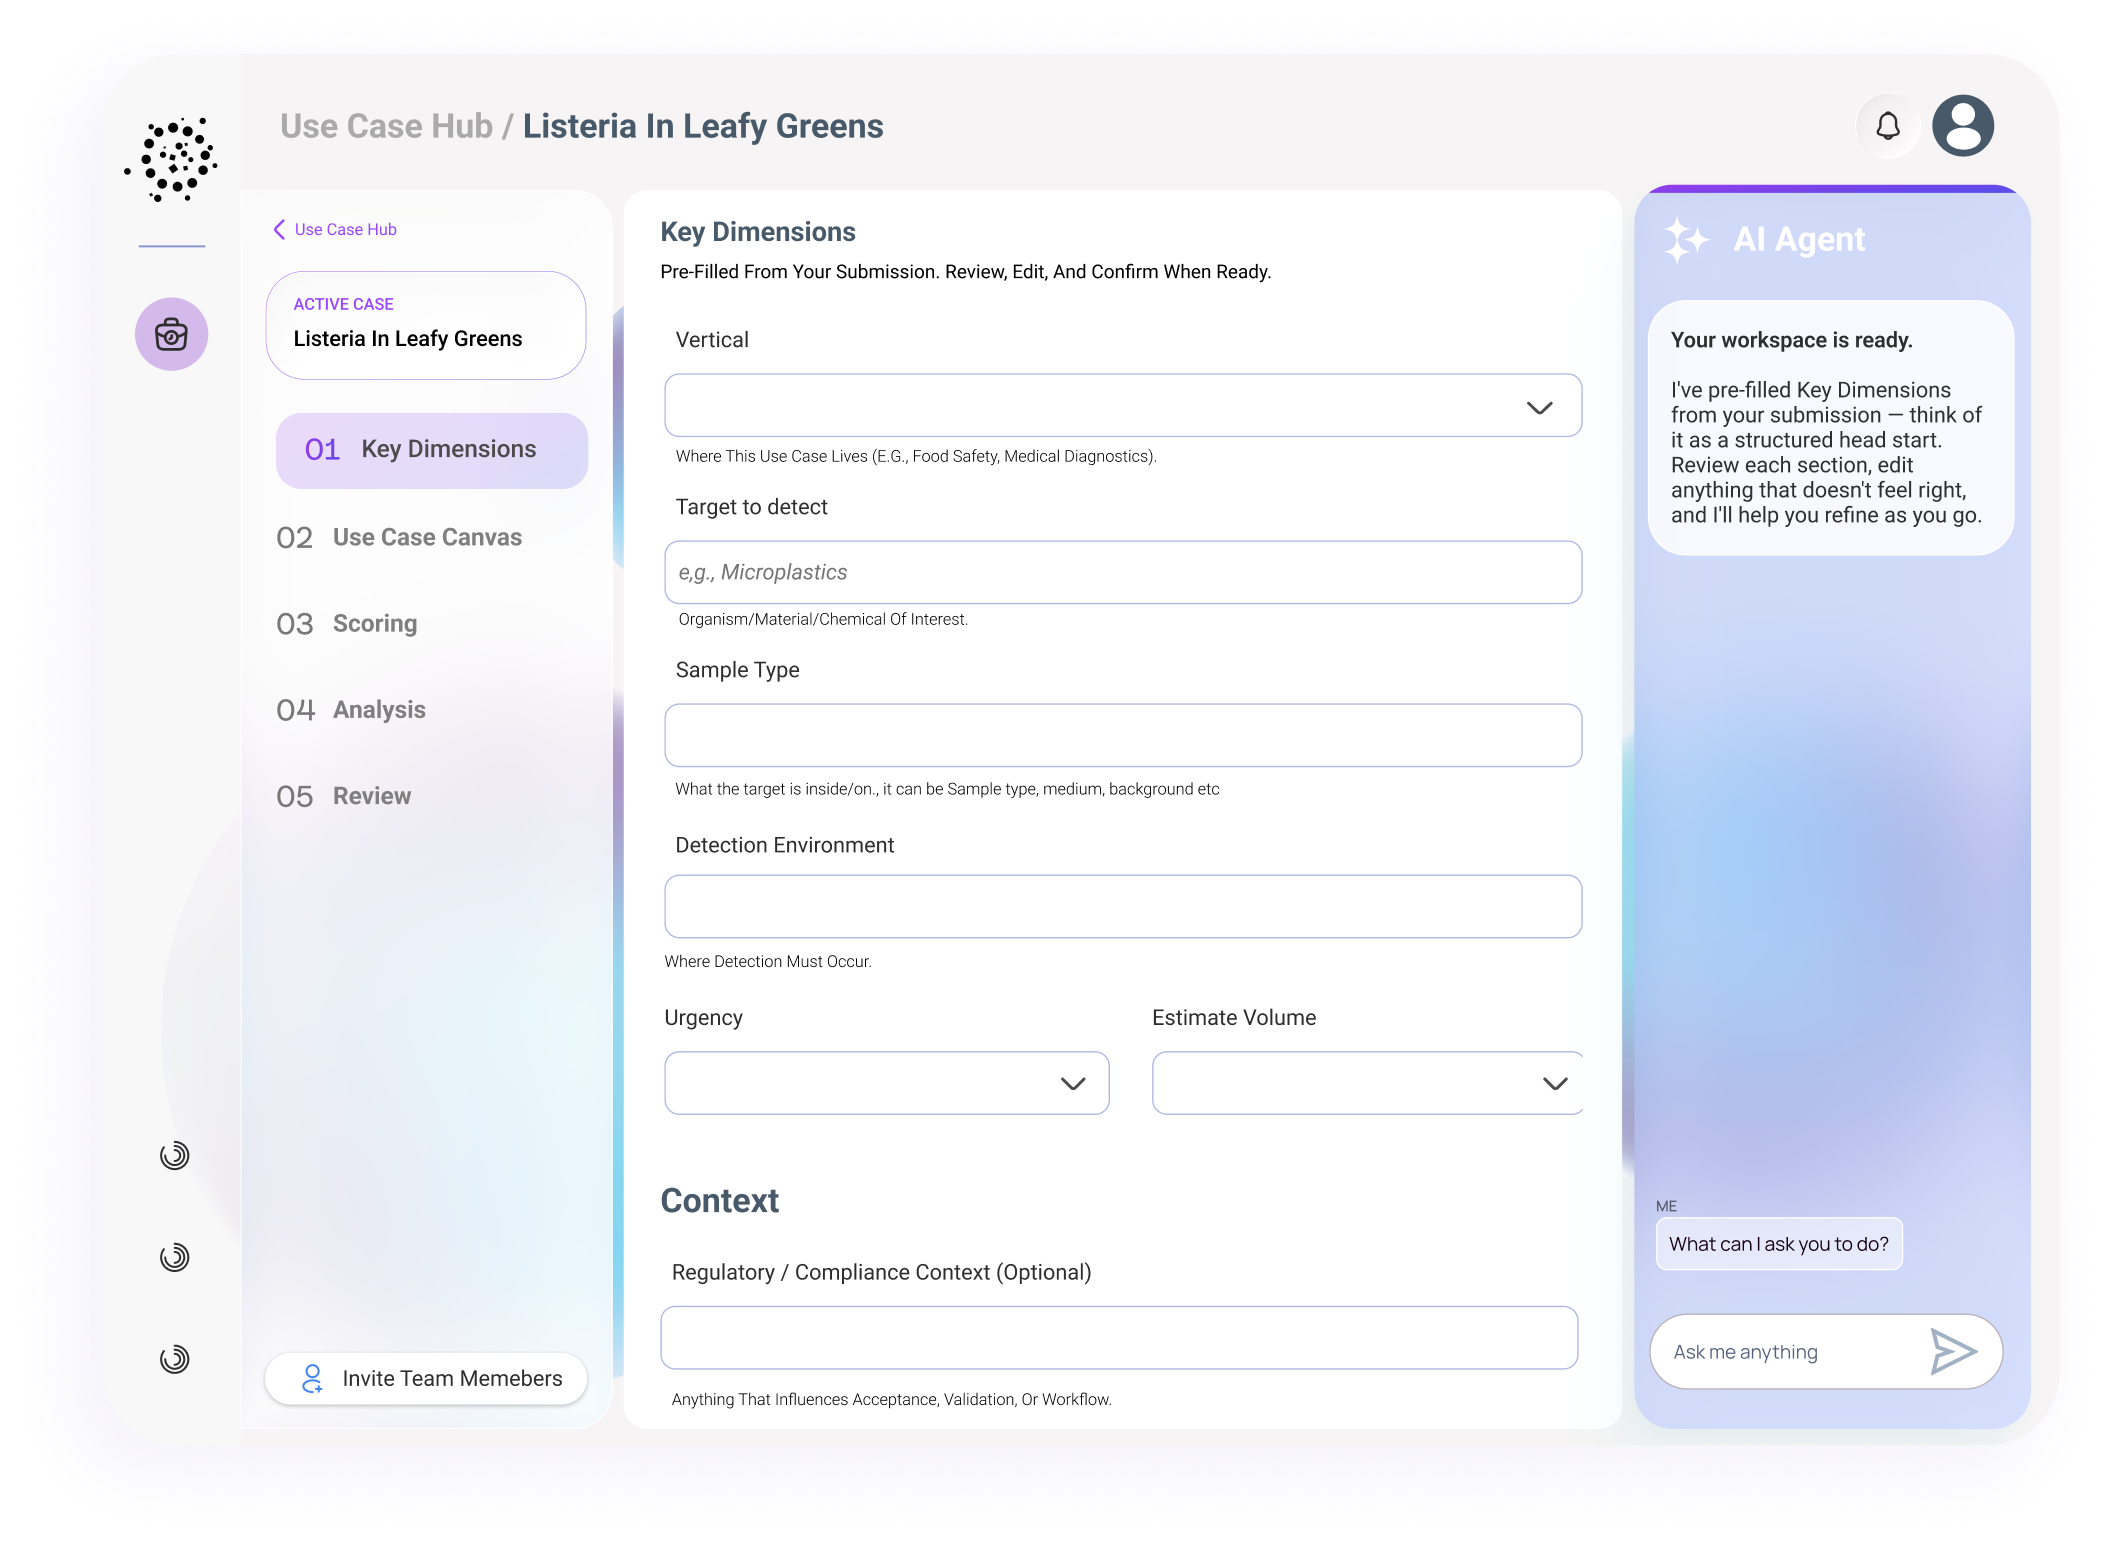Click the top spiral sidebar icon
The image size is (2112, 1547).
(x=174, y=1156)
